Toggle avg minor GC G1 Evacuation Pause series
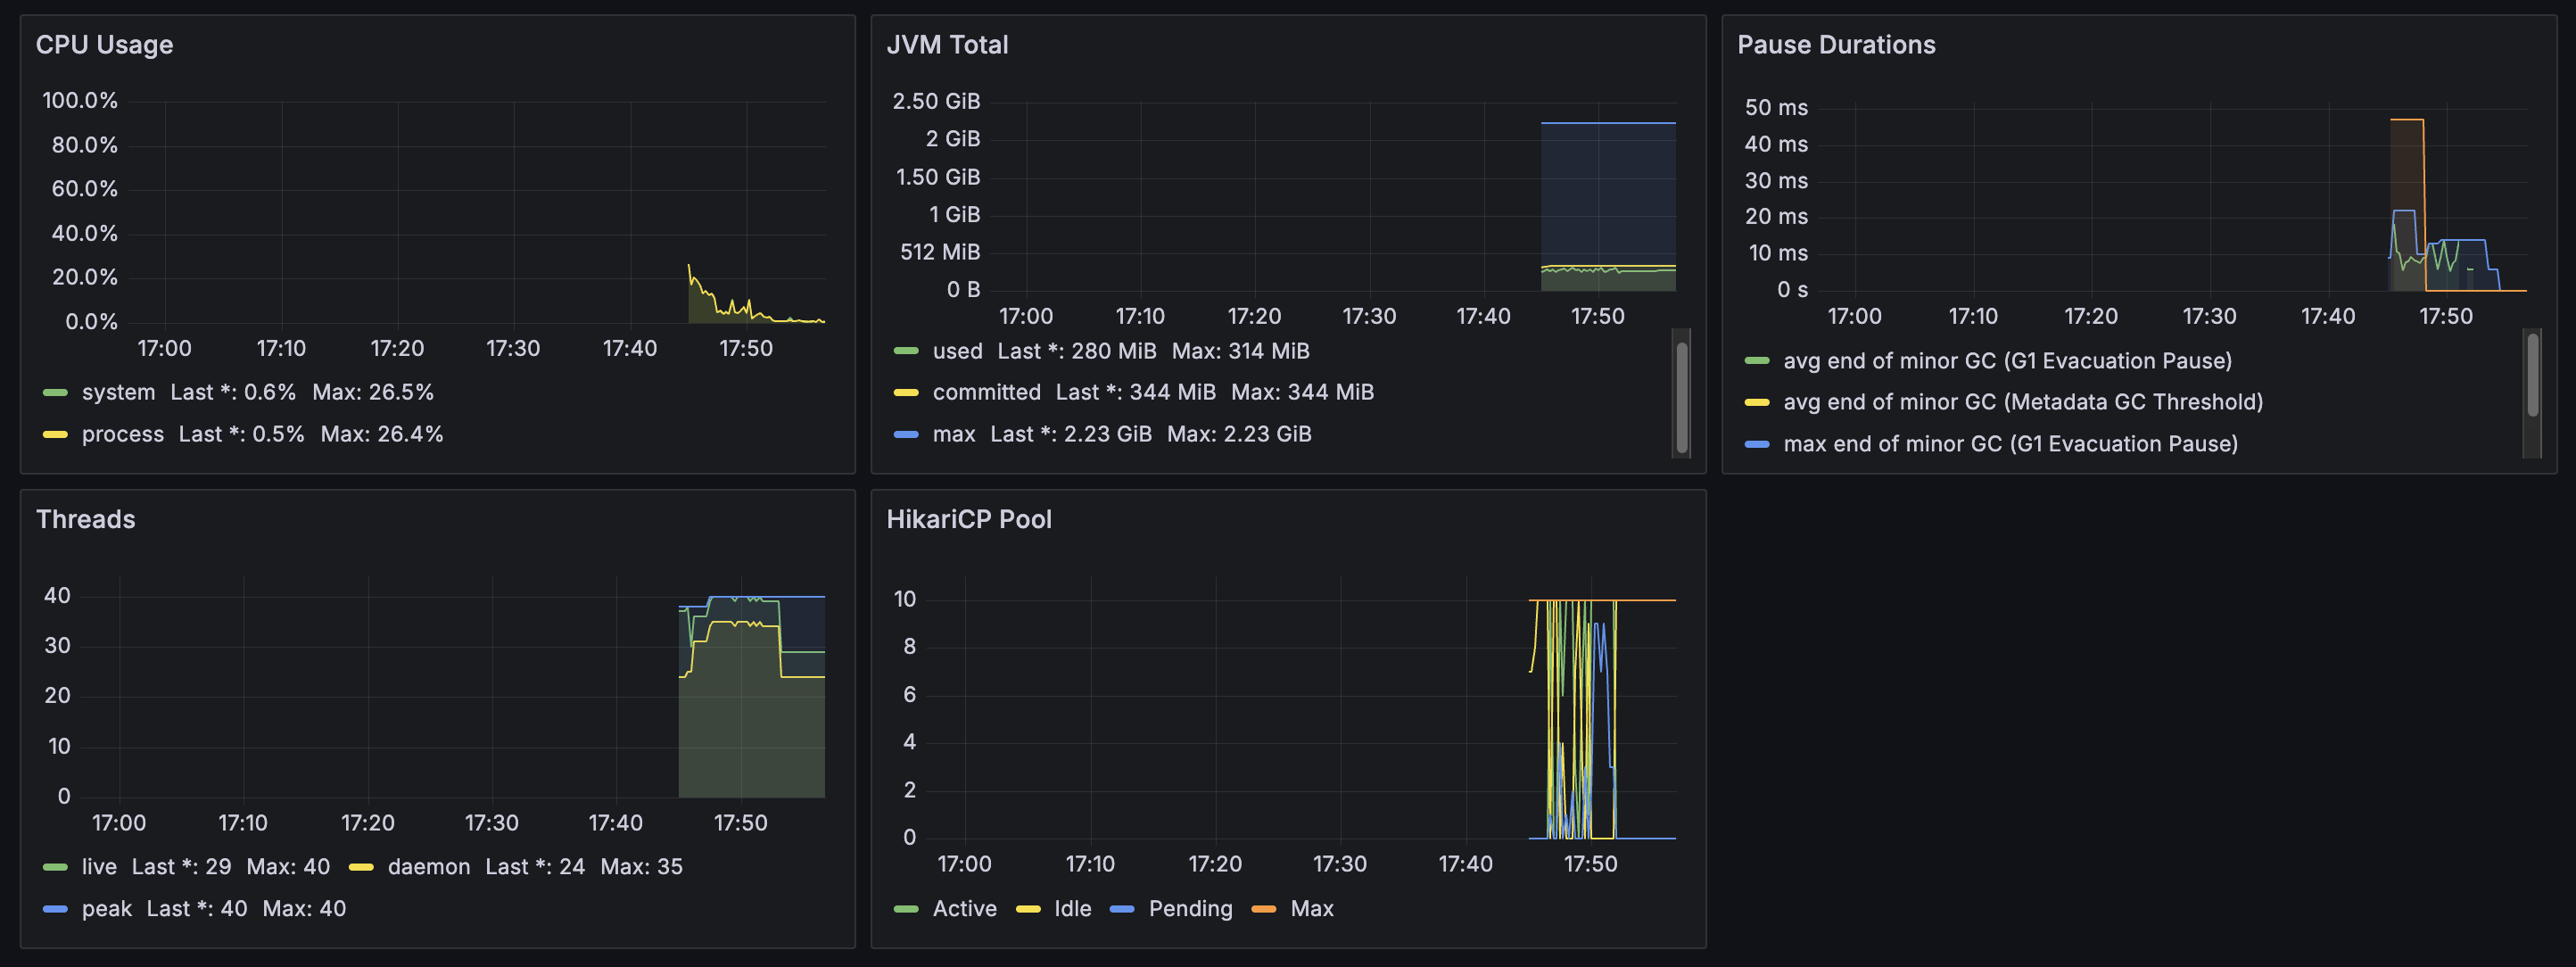 click(x=2006, y=361)
